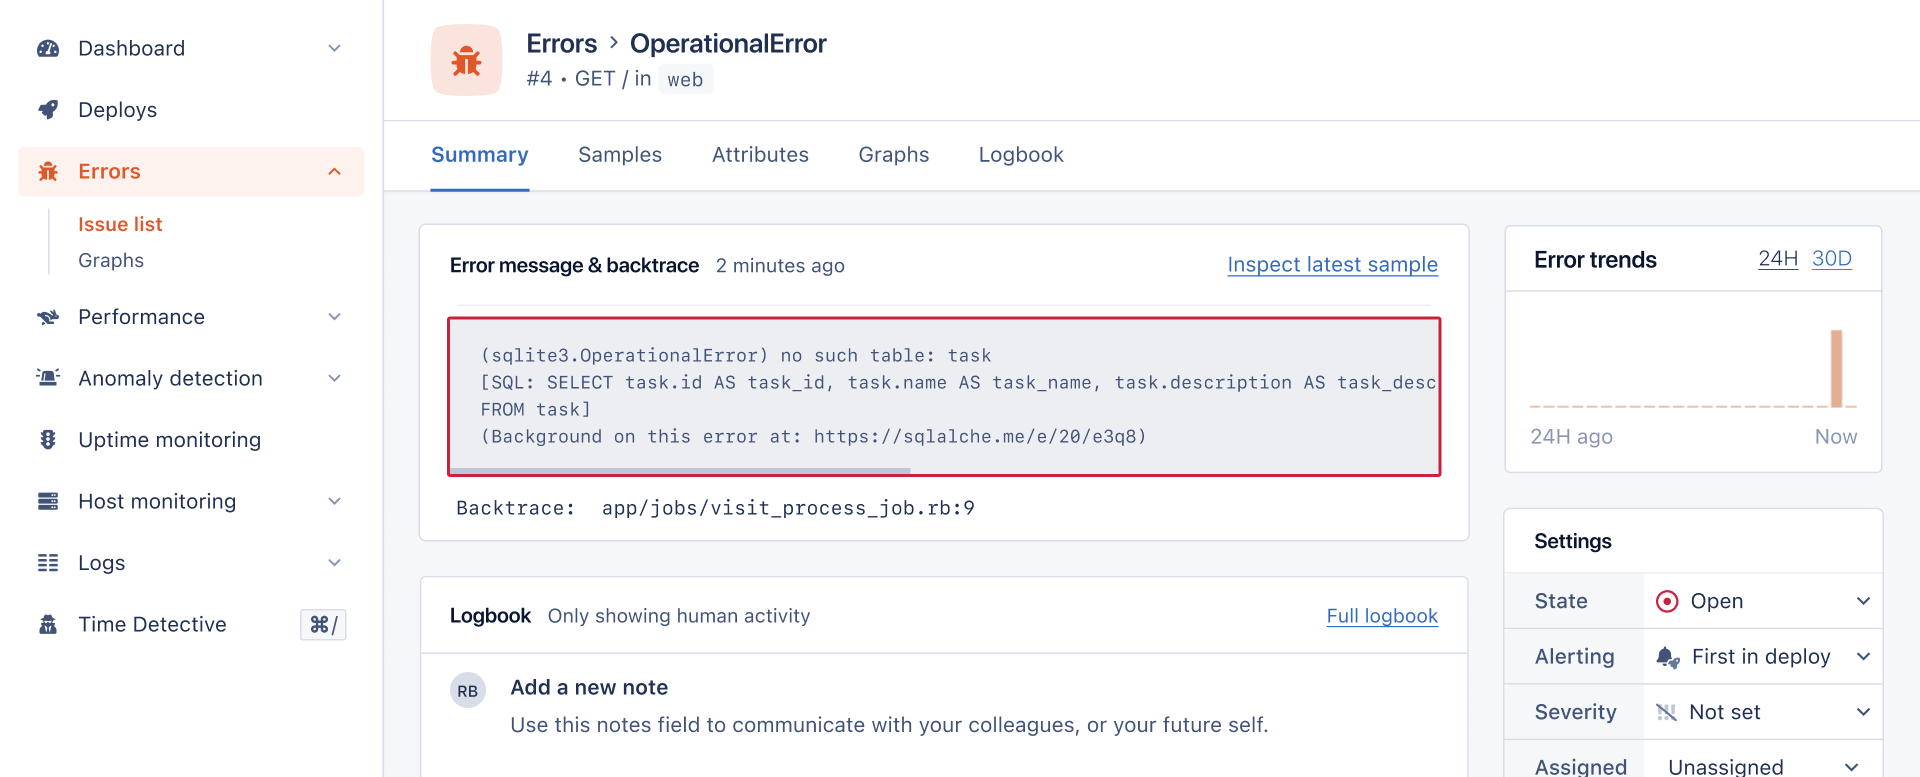
Task: Click the Anomaly detection siren icon
Action: pyautogui.click(x=48, y=378)
